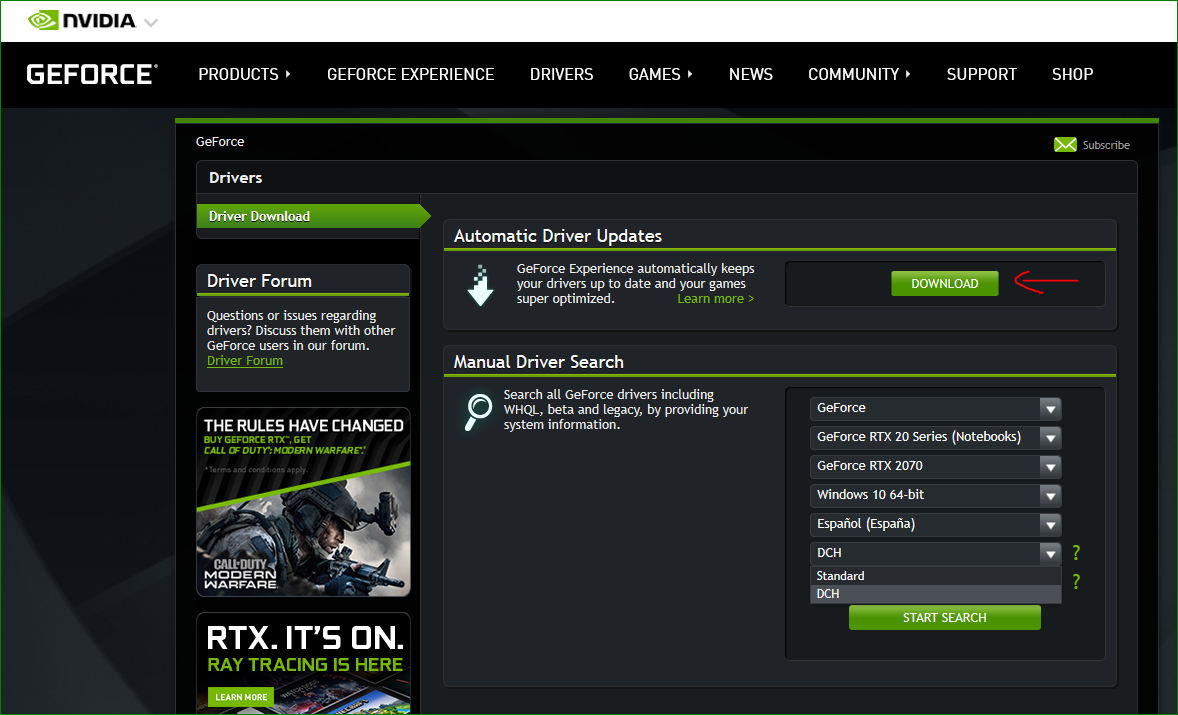Viewport: 1178px width, 715px height.
Task: Open the GeForce product type dropdown
Action: pyautogui.click(x=935, y=409)
